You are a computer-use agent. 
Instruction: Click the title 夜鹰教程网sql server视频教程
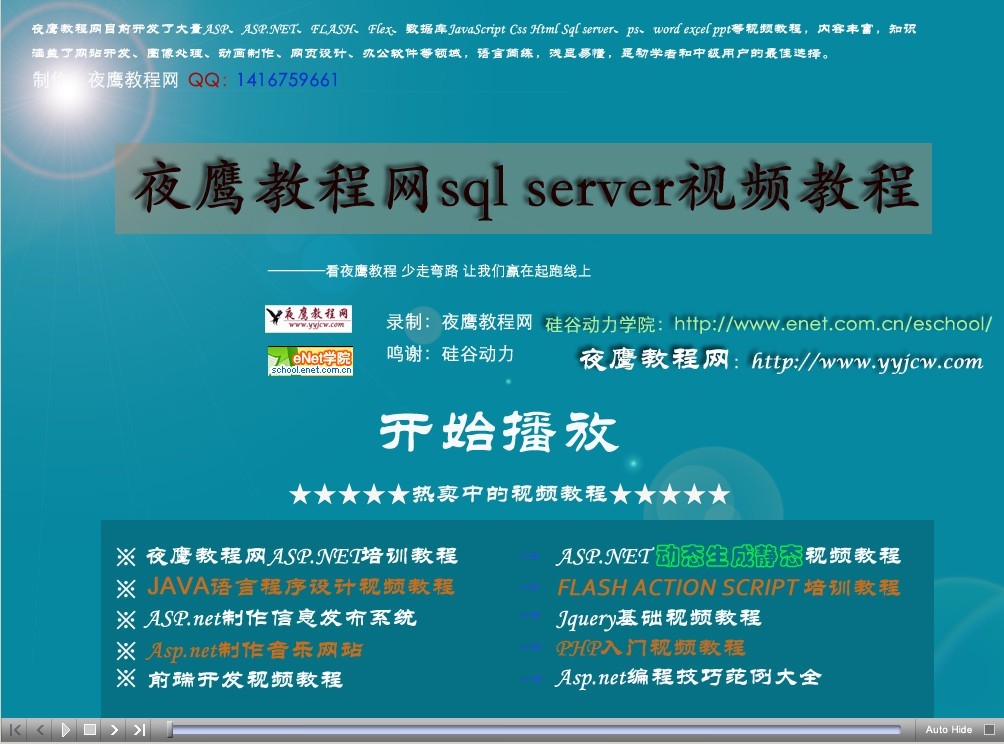[525, 188]
